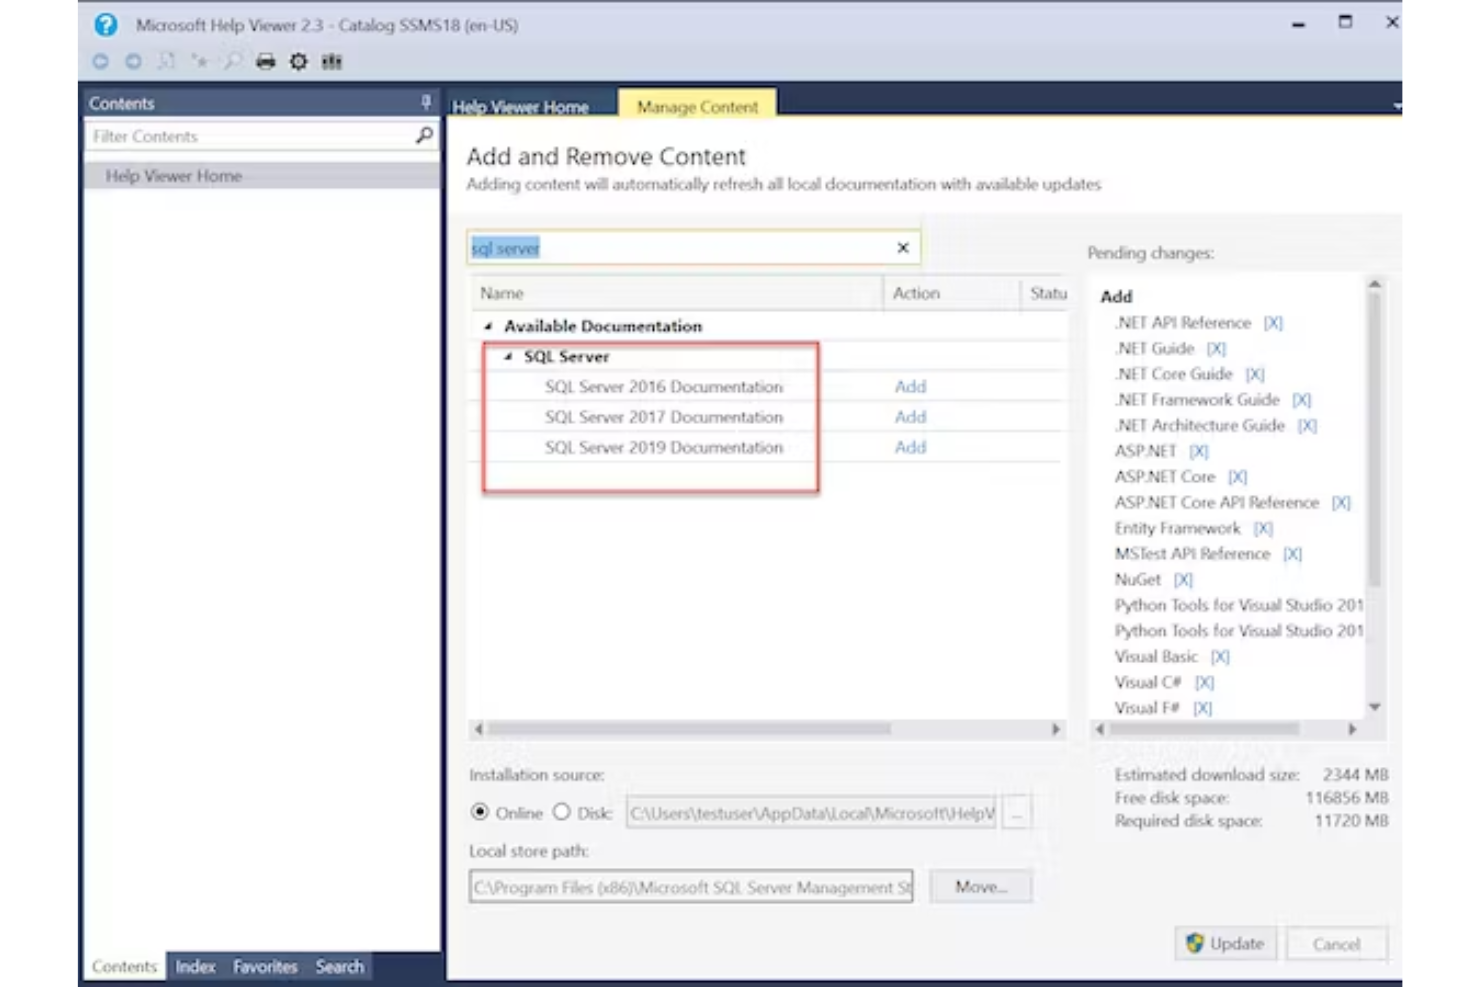This screenshot has width=1480, height=987.
Task: Collapse the Available Documentation node
Action: (x=487, y=326)
